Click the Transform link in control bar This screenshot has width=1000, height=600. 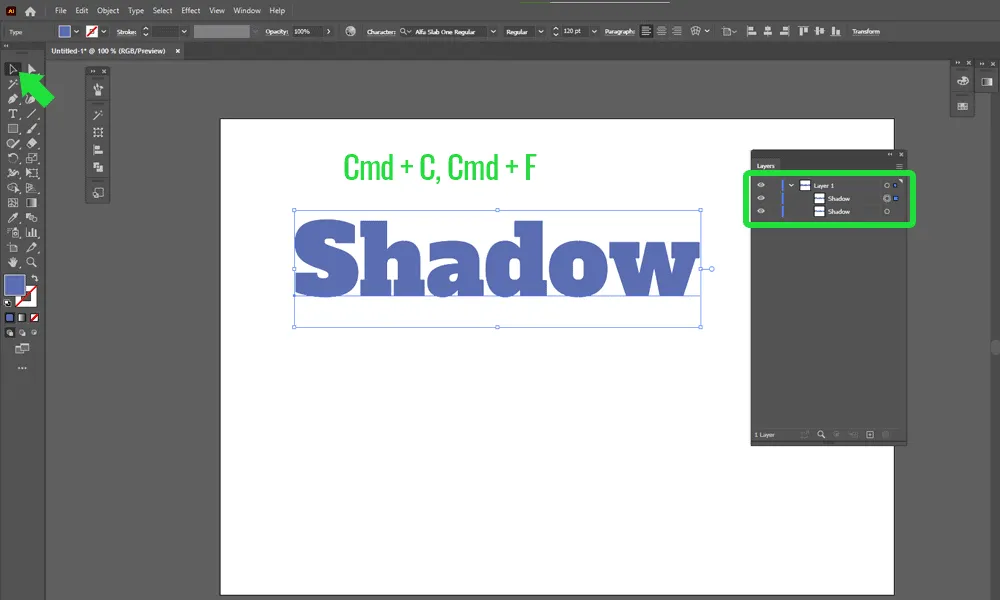click(x=865, y=31)
